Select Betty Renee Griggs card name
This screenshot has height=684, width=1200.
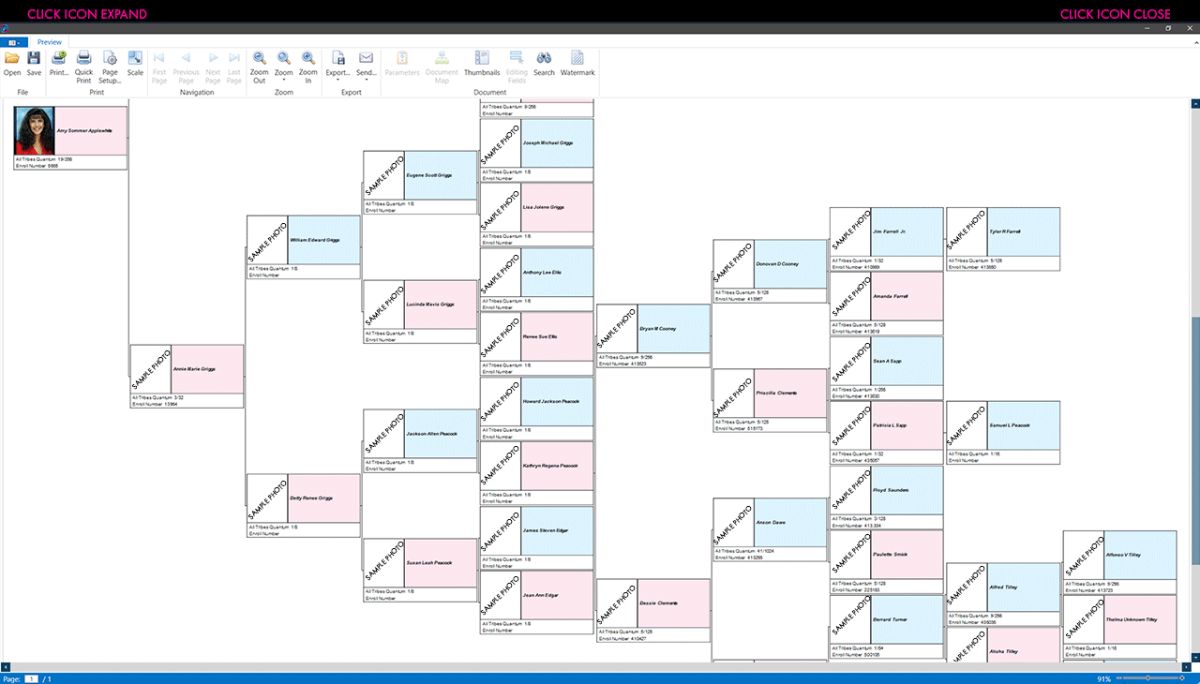point(310,498)
